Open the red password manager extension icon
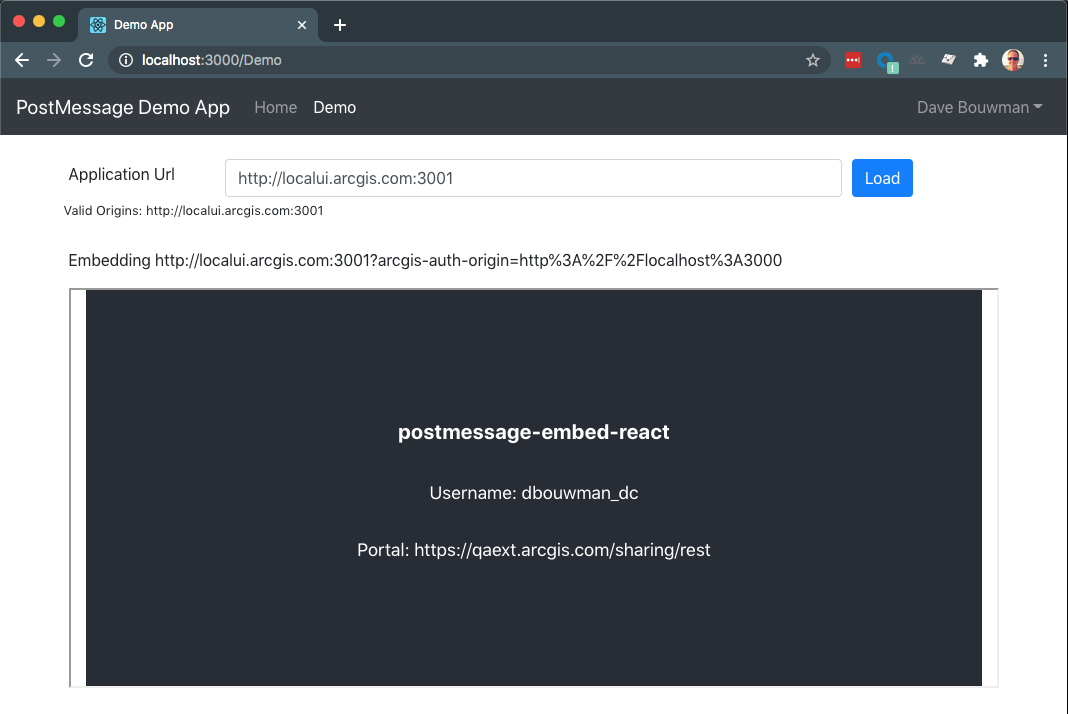 853,60
